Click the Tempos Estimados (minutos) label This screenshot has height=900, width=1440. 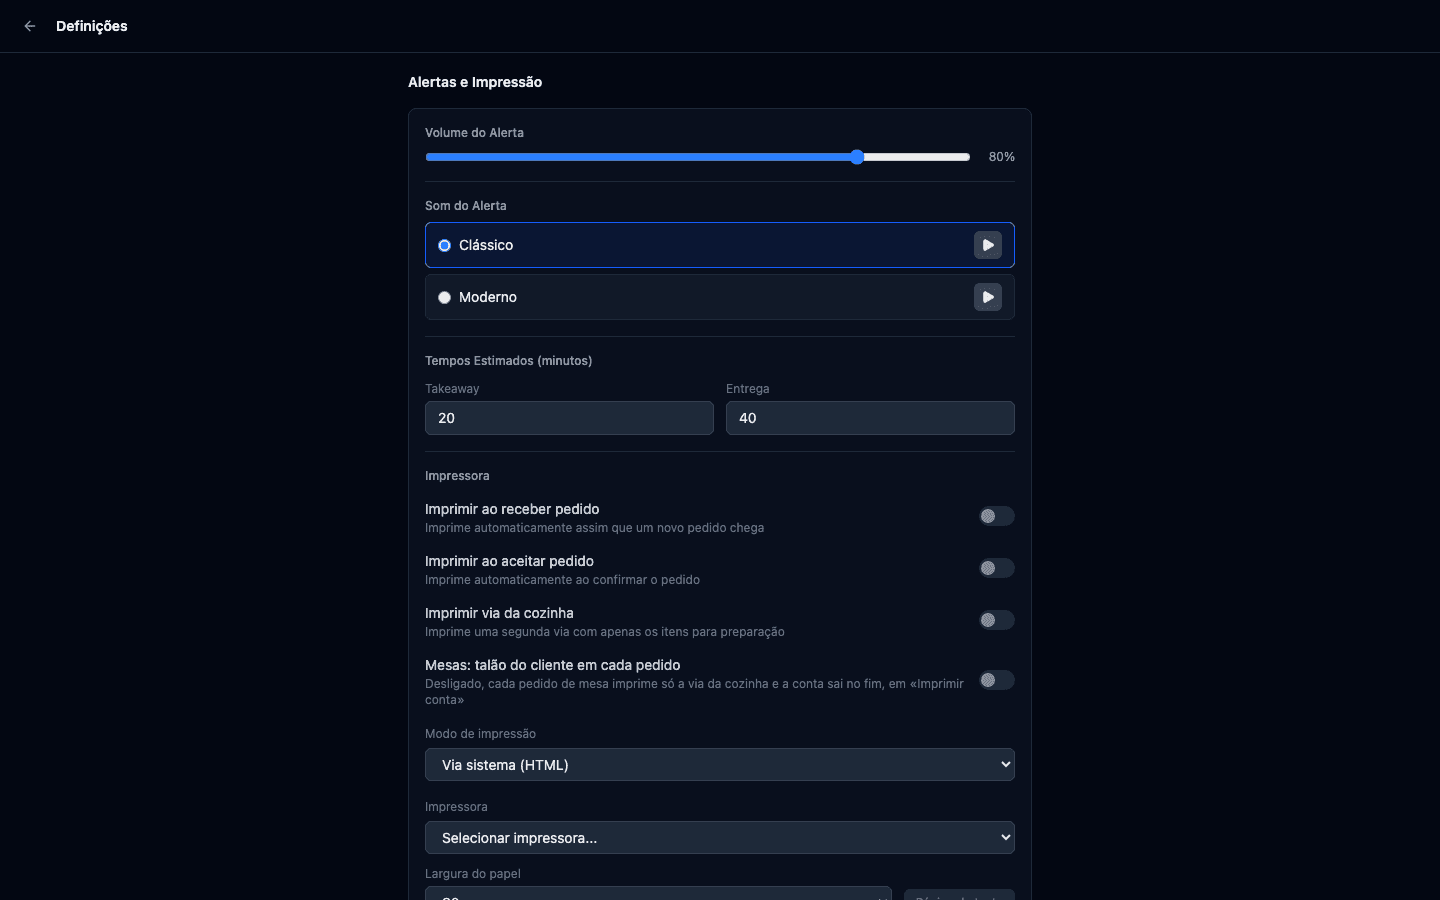tap(509, 361)
